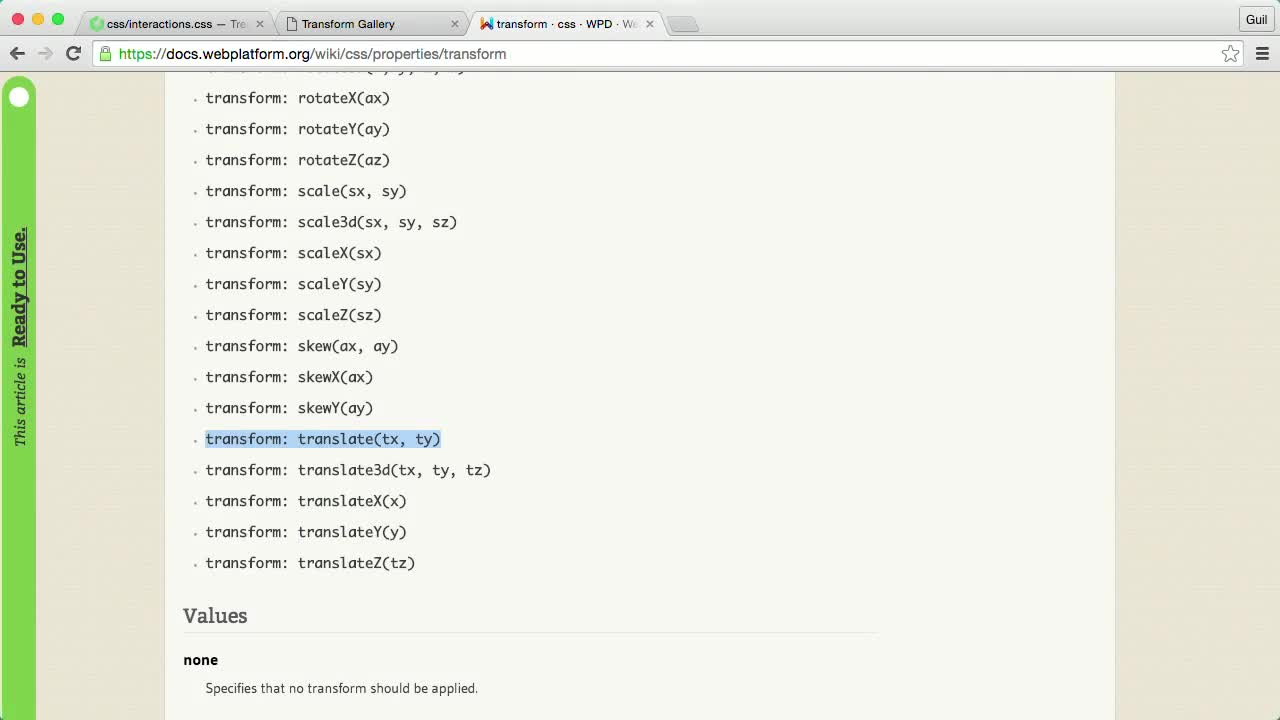
Task: Click the text transform: rotateX(ax)
Action: click(x=298, y=98)
